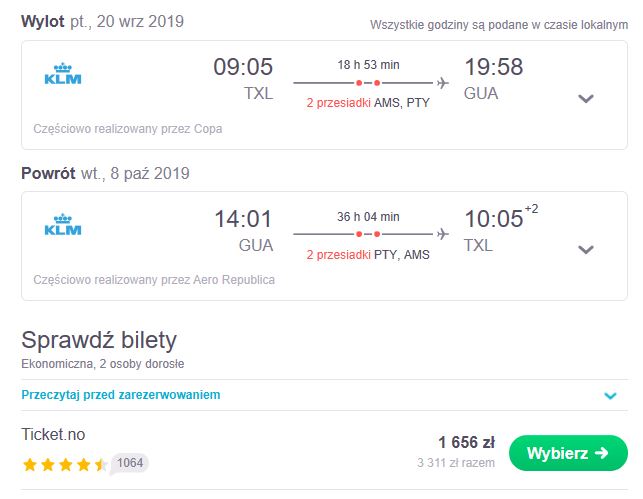Click the airplane icon on outbound route
Viewport: 643px width, 499px height.
pyautogui.click(x=442, y=83)
